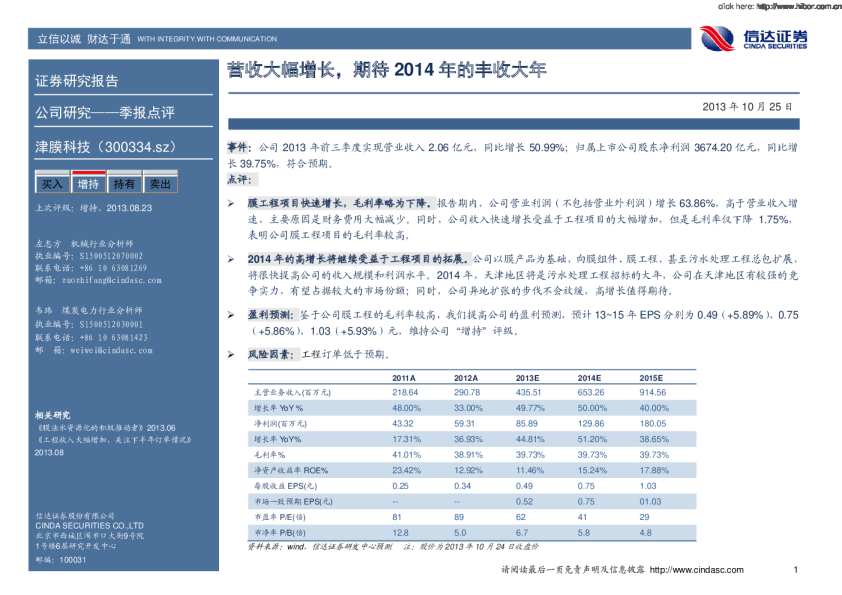Select the highlighted 增持 rating box
The image size is (842, 595).
tap(88, 184)
